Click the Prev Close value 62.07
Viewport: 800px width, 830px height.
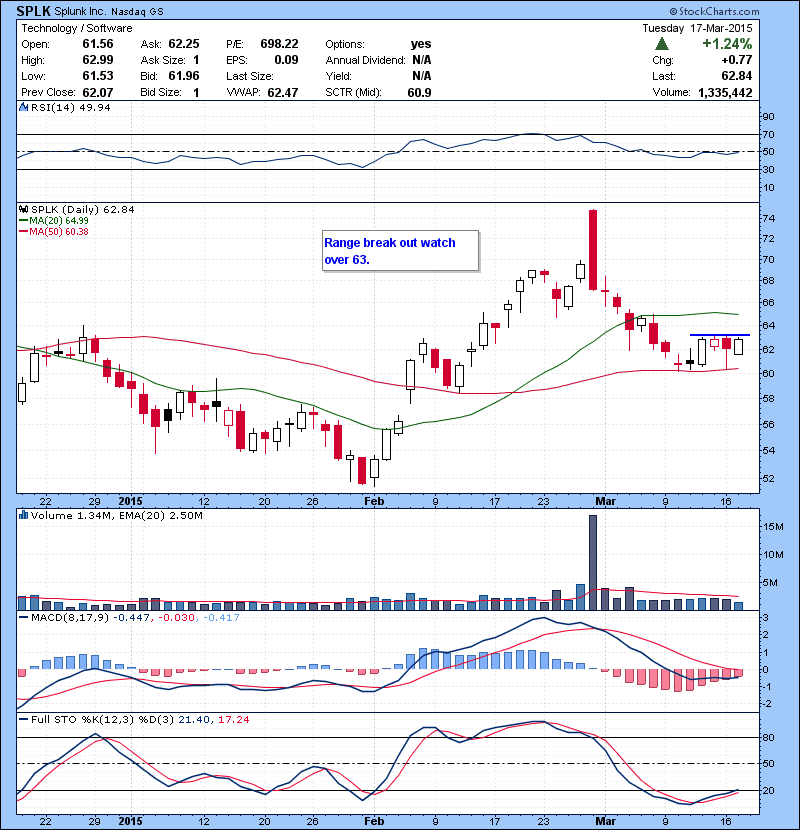[x=98, y=93]
